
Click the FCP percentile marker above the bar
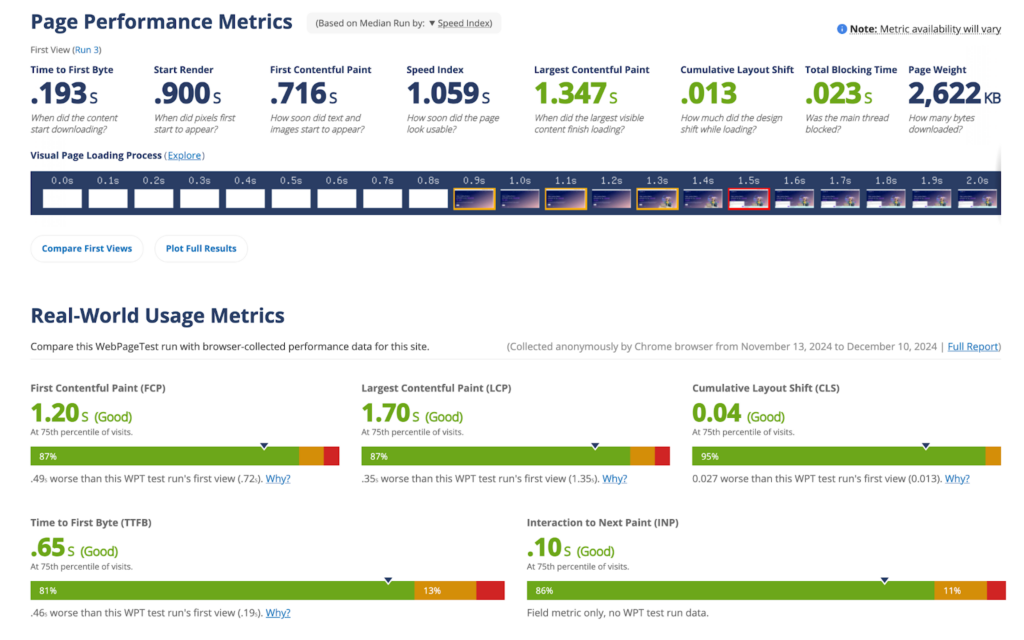[263, 444]
